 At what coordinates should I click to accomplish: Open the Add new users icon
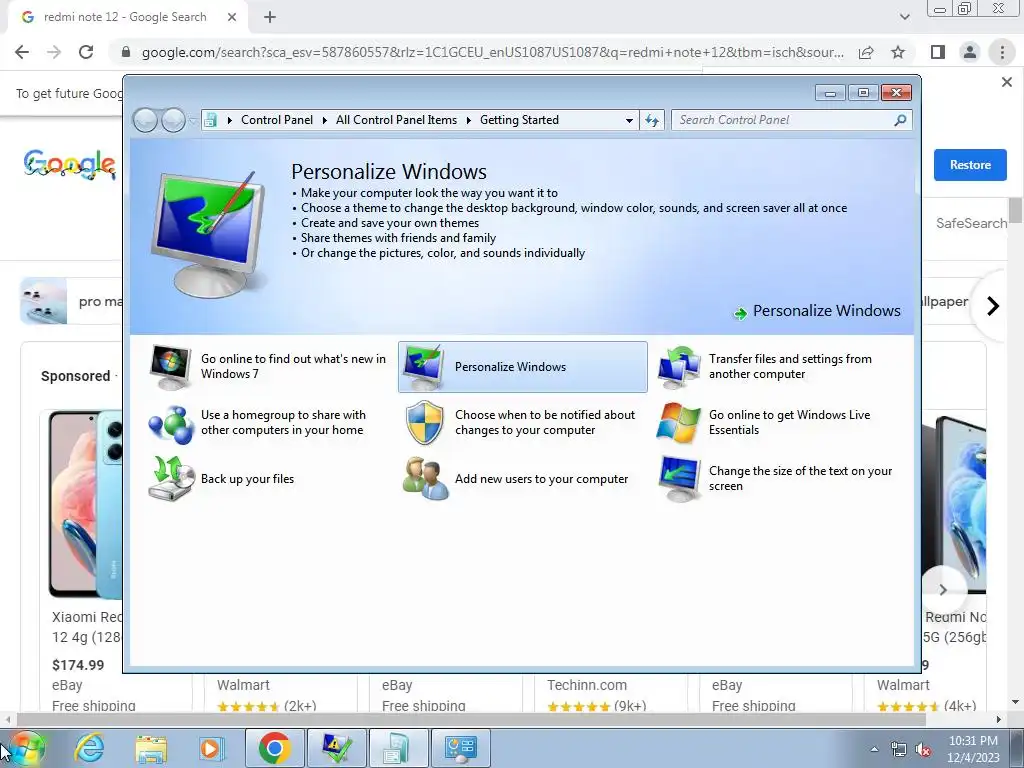pos(425,479)
